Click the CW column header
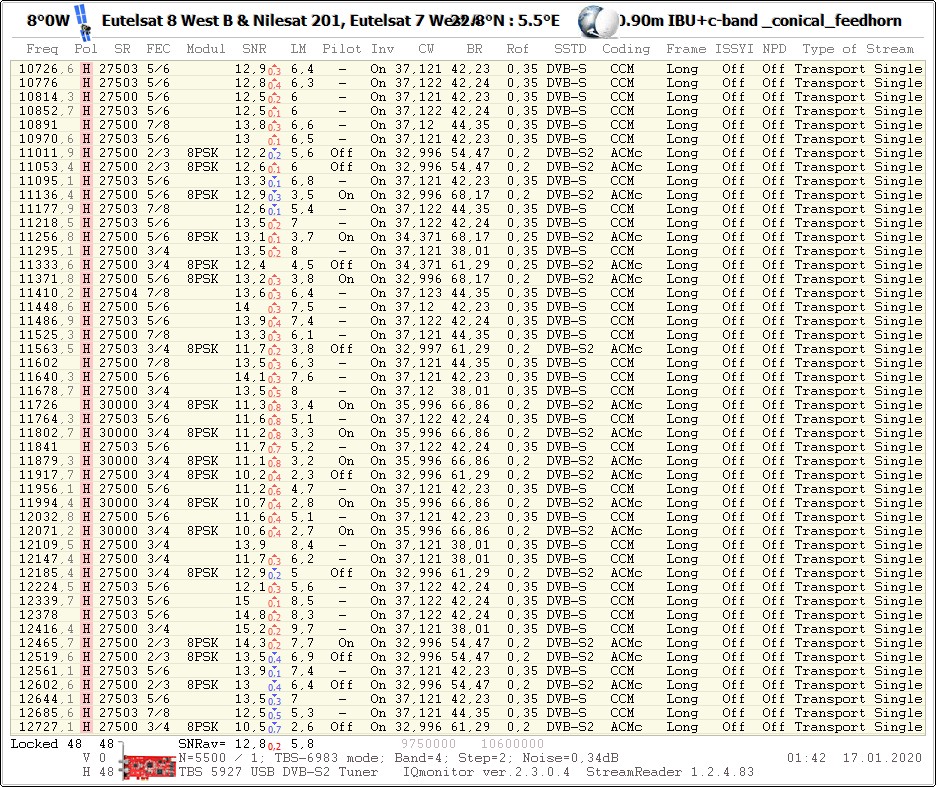 (x=426, y=49)
